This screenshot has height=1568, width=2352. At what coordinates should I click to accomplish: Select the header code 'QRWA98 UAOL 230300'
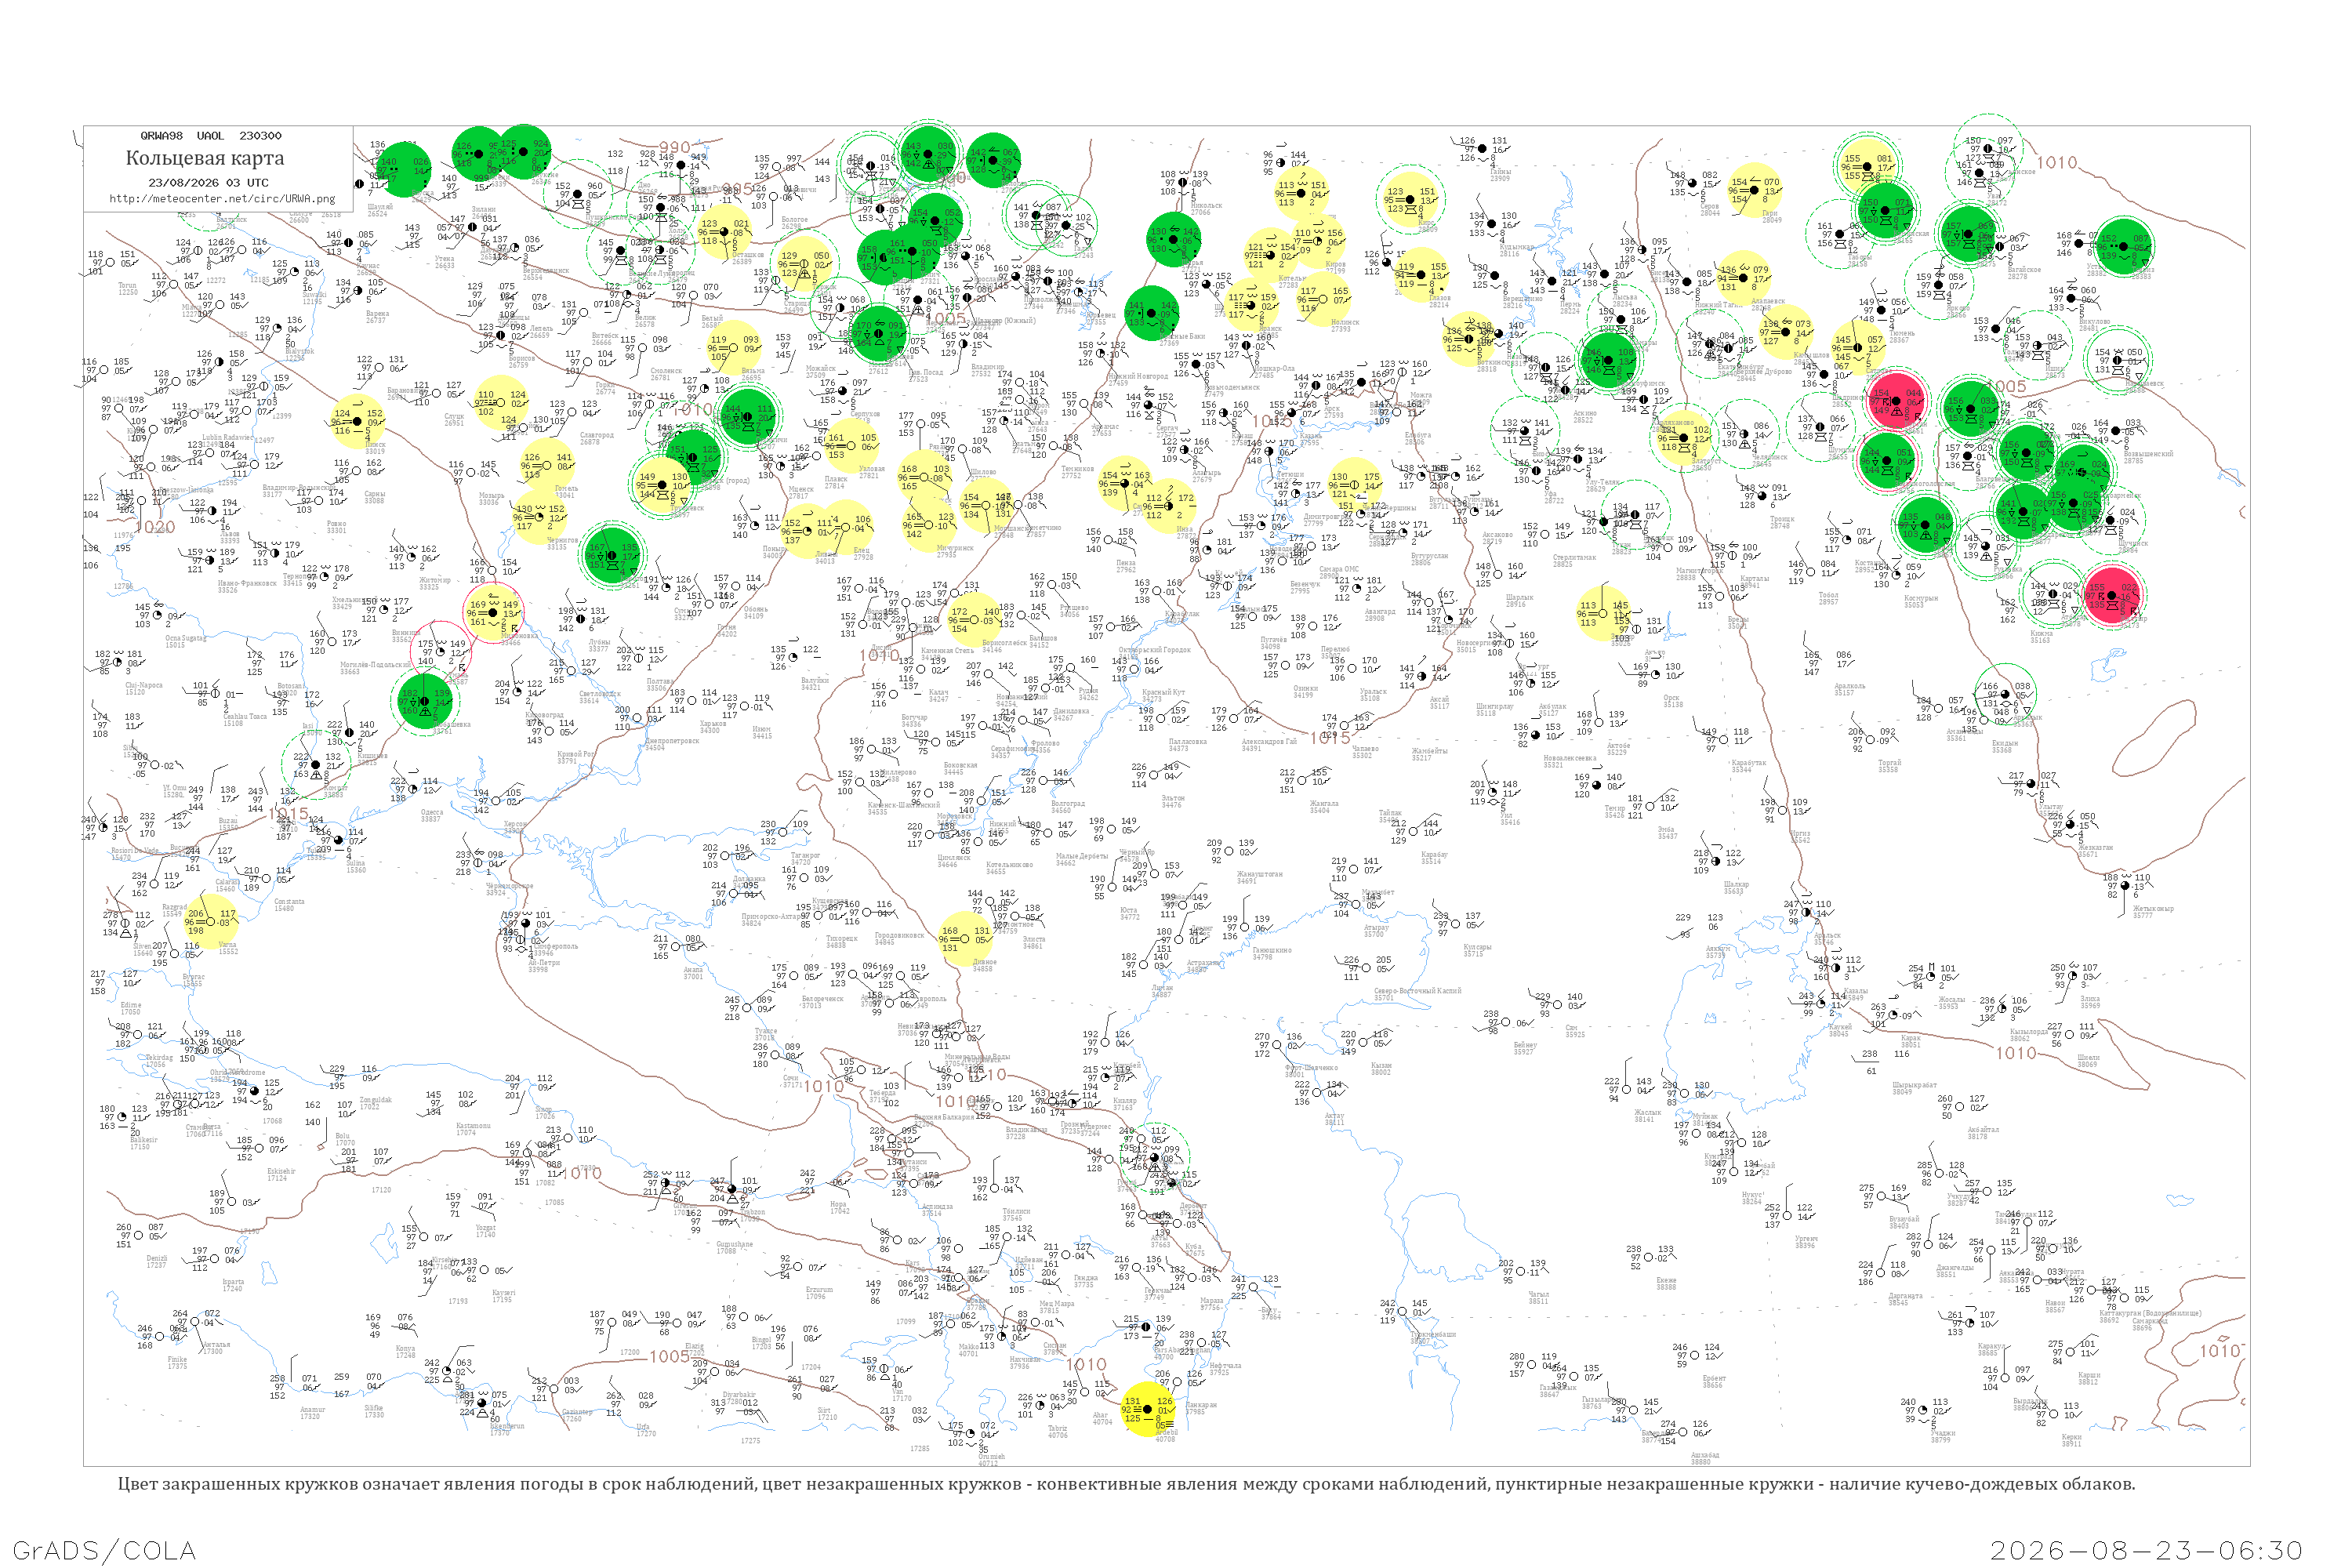(210, 136)
